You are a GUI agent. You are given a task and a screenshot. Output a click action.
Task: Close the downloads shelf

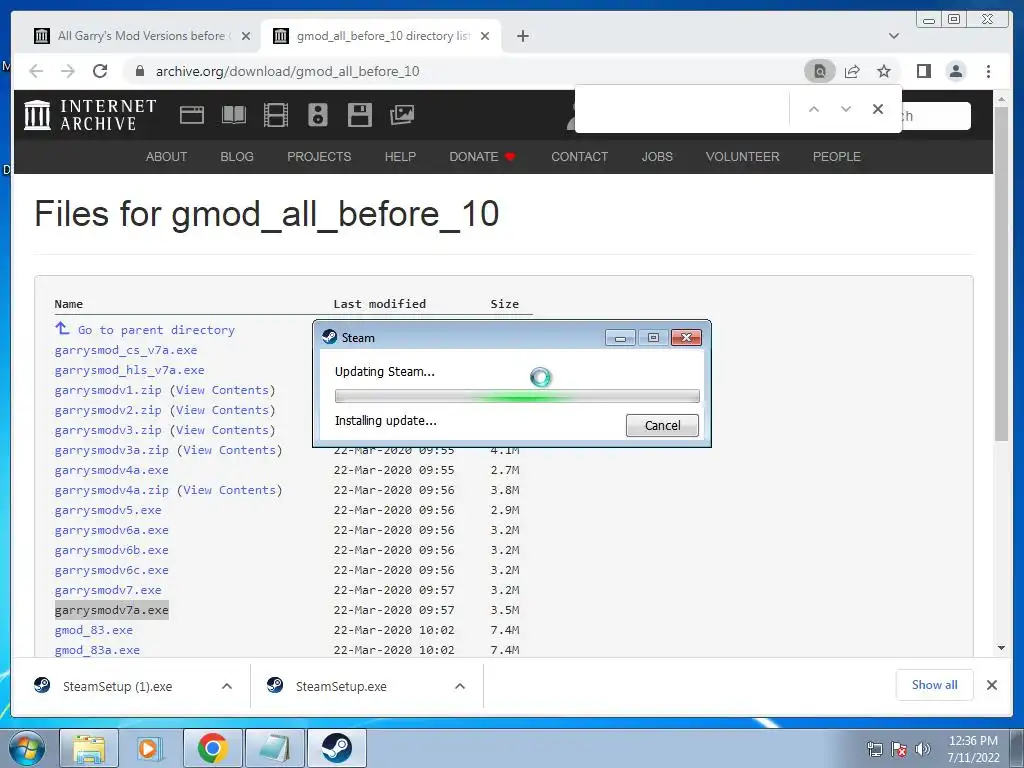pos(992,685)
